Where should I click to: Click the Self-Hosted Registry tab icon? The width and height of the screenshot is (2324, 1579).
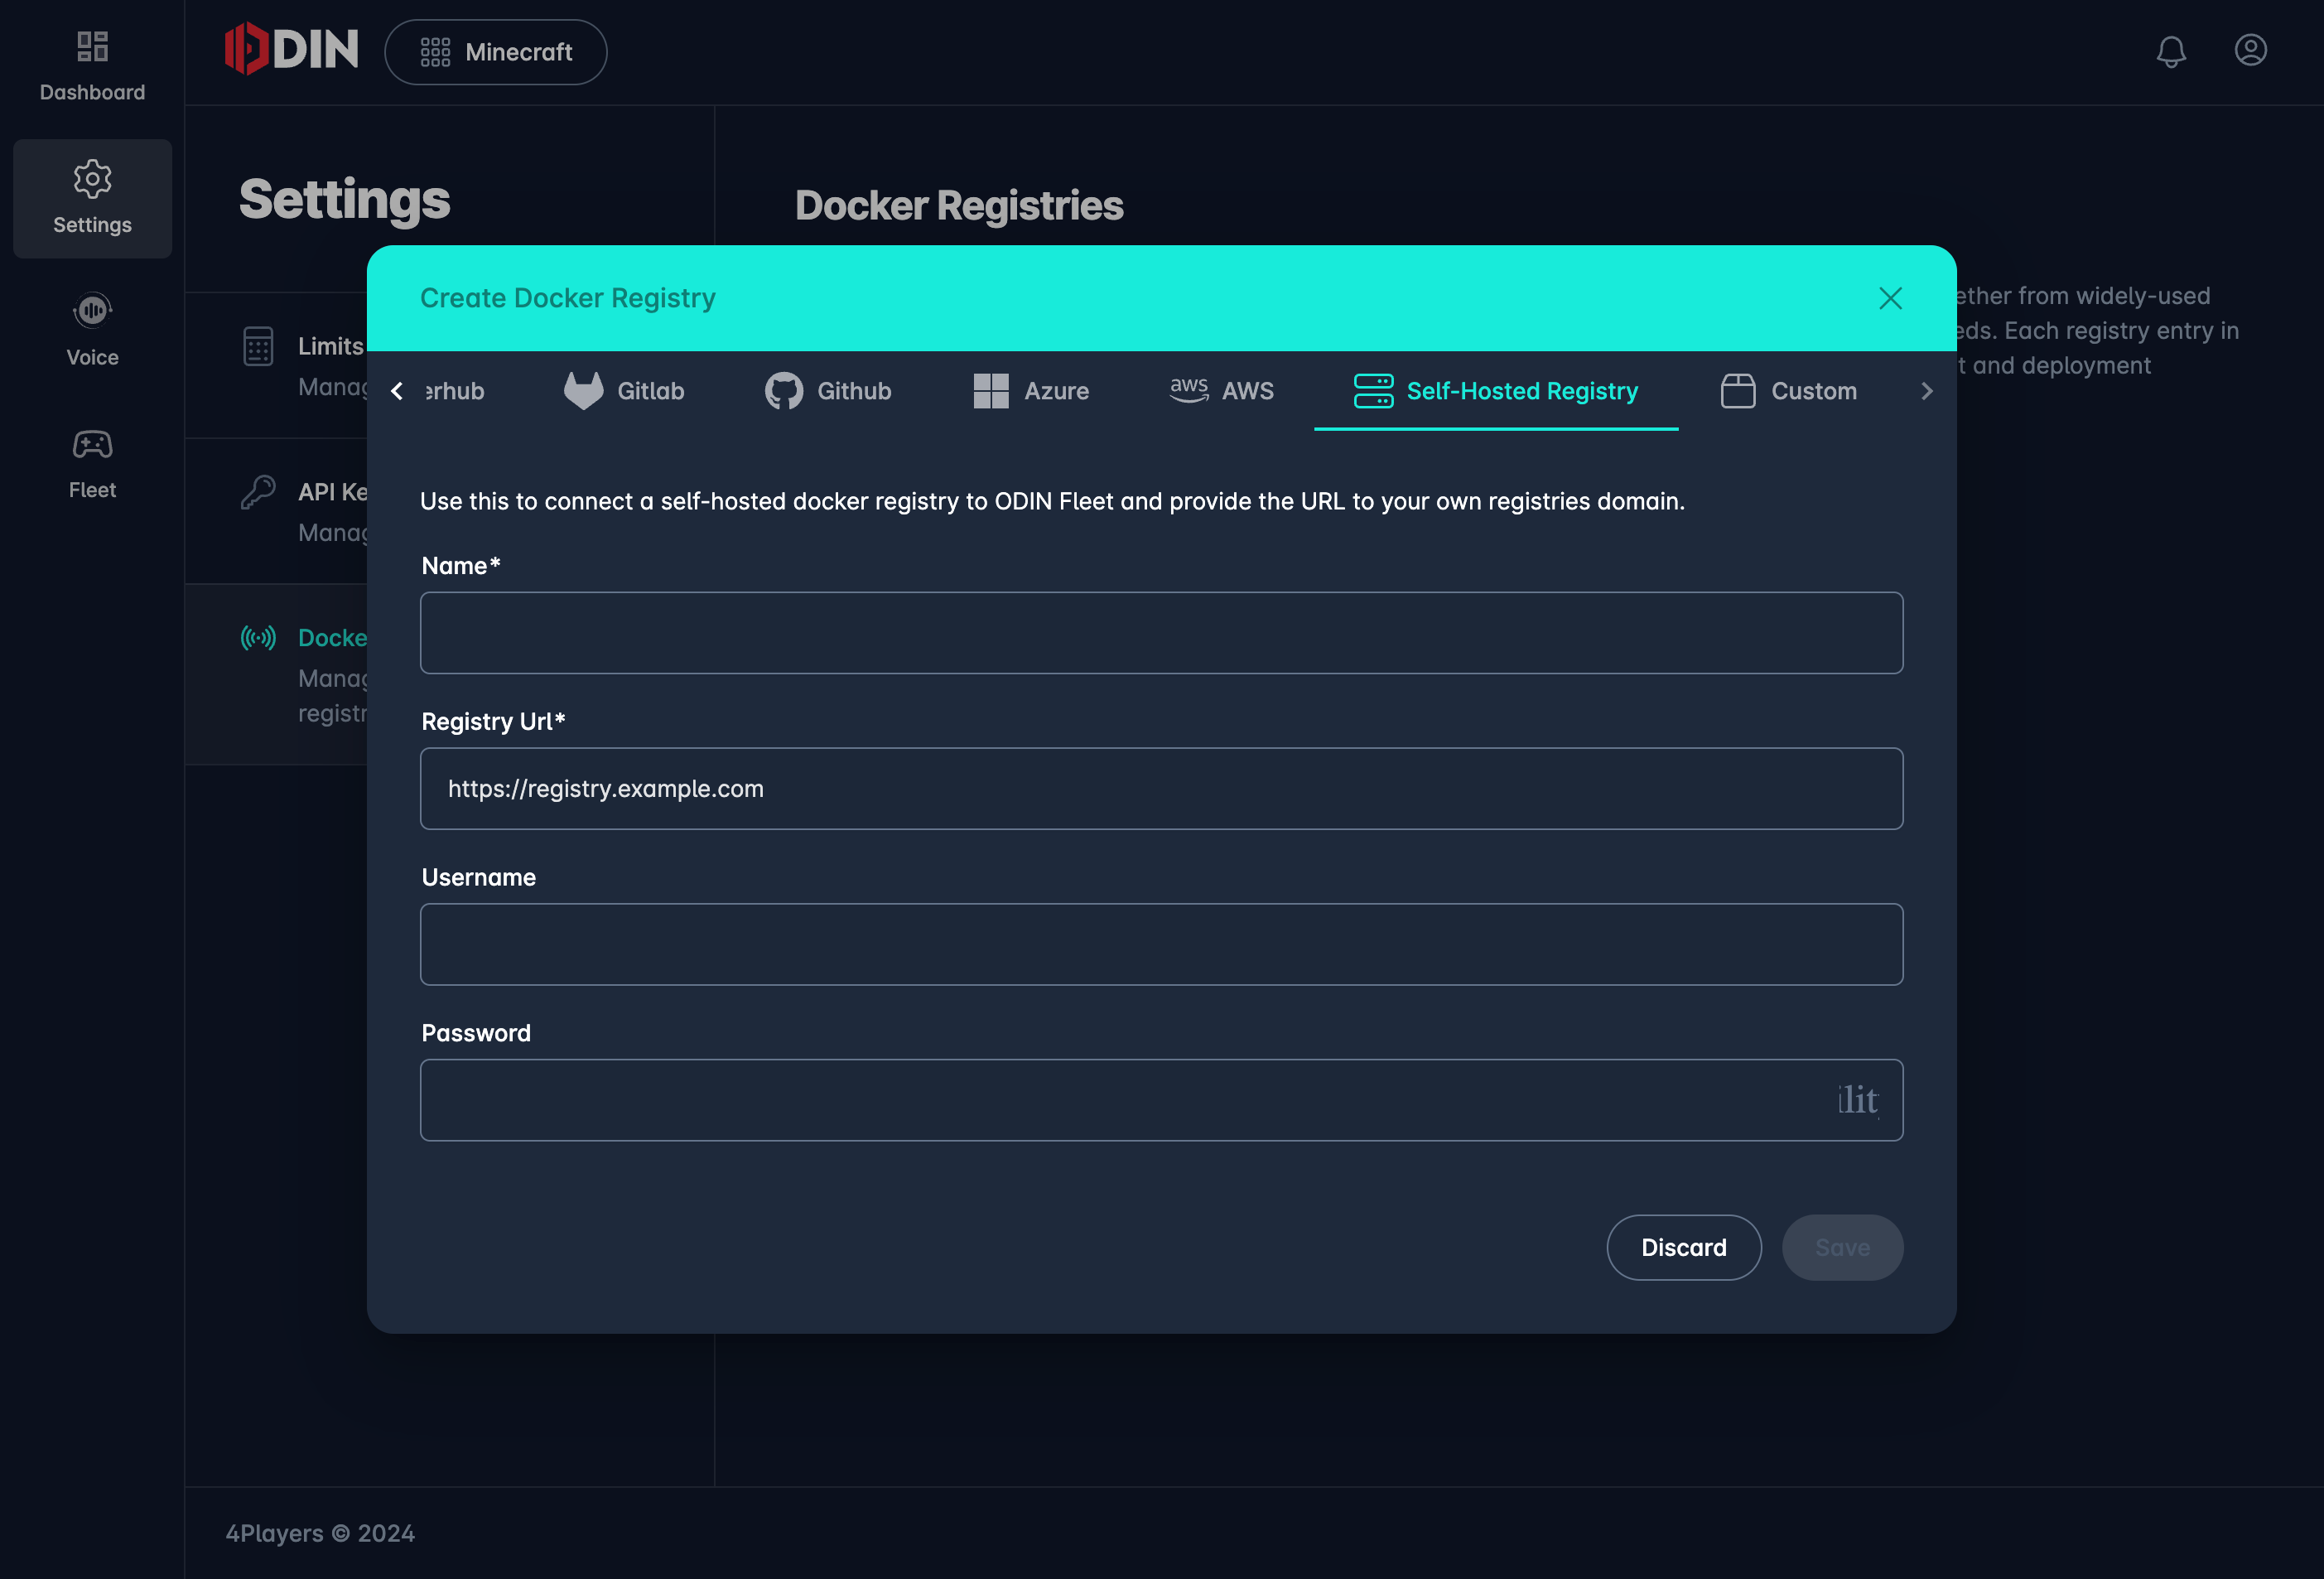click(x=1372, y=389)
